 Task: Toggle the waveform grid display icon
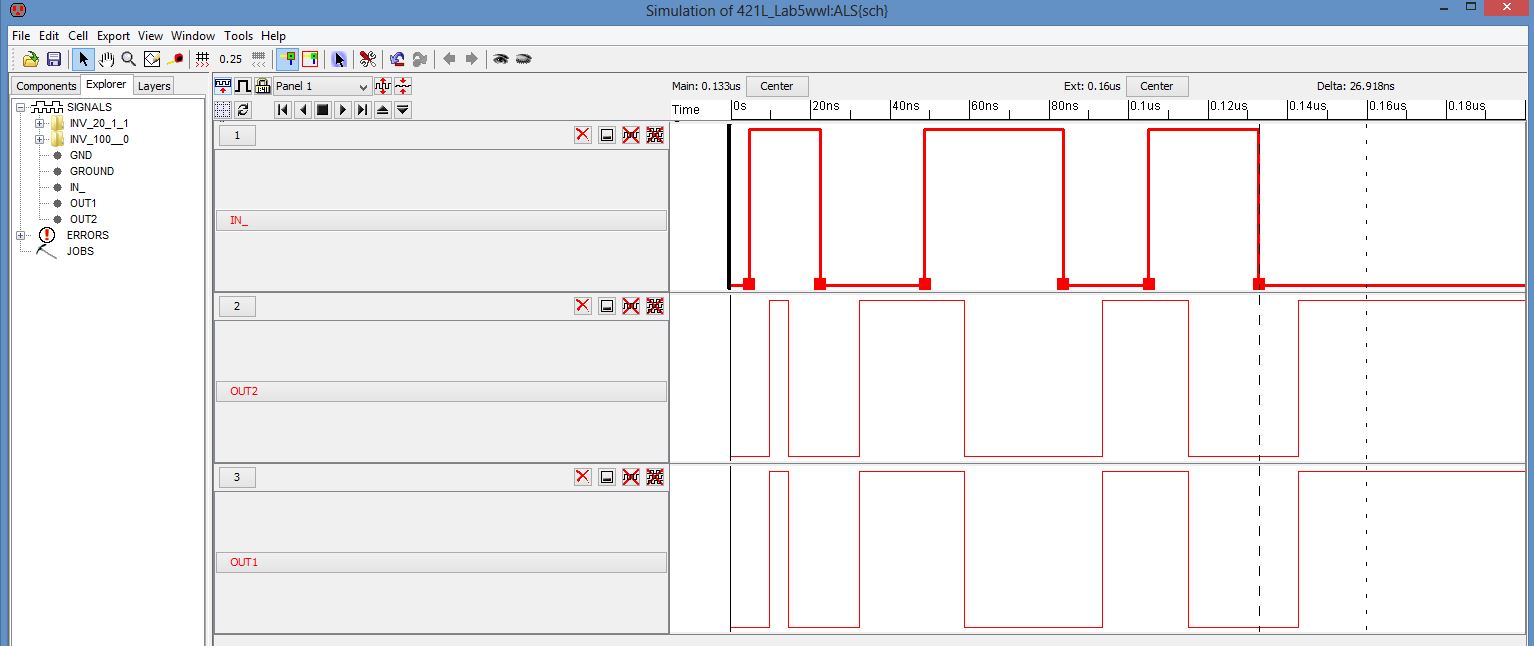click(223, 110)
